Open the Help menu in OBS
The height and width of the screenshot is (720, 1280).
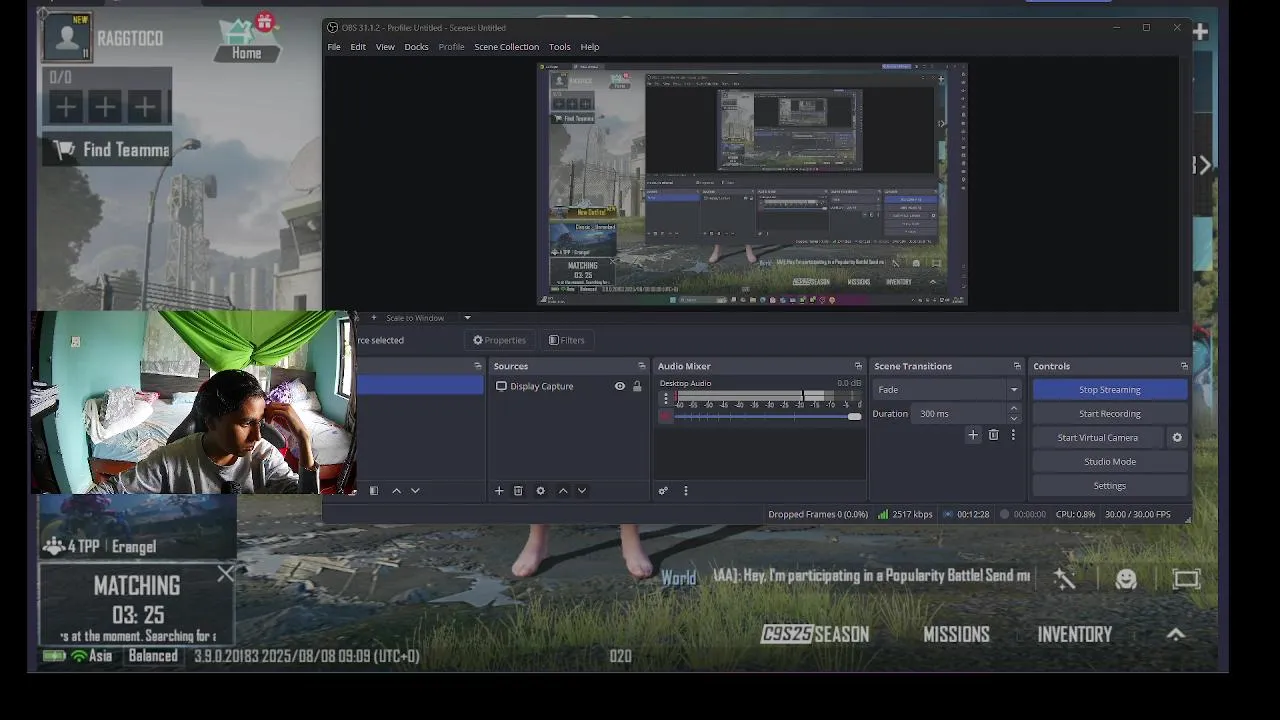coord(590,47)
